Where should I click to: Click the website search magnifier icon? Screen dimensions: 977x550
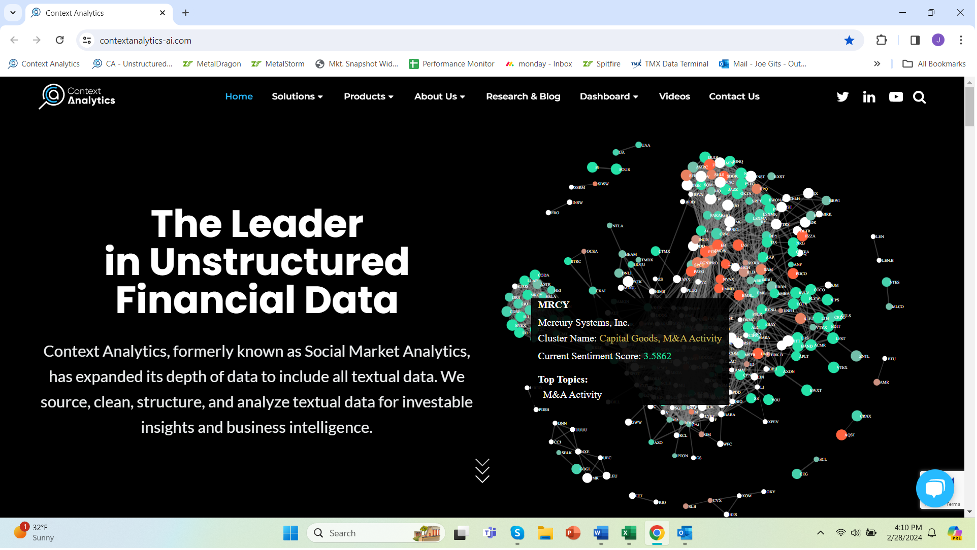pyautogui.click(x=919, y=97)
